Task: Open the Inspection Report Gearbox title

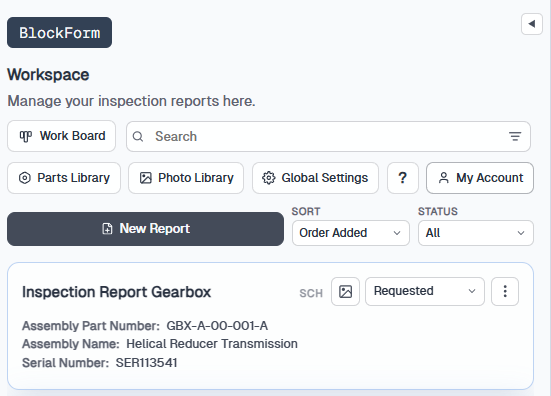Action: [116, 292]
